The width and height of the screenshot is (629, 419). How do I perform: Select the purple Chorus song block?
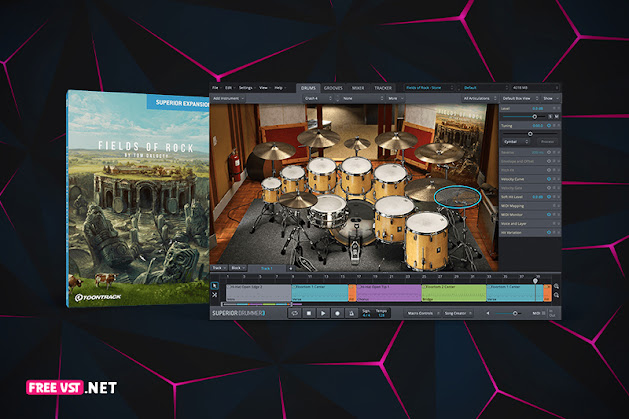(x=389, y=293)
